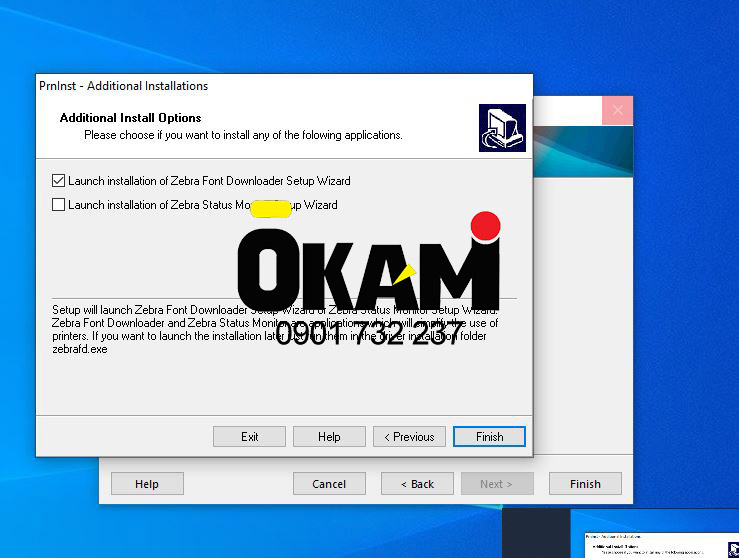
Task: Click Finish in the background wizard window
Action: (x=585, y=484)
